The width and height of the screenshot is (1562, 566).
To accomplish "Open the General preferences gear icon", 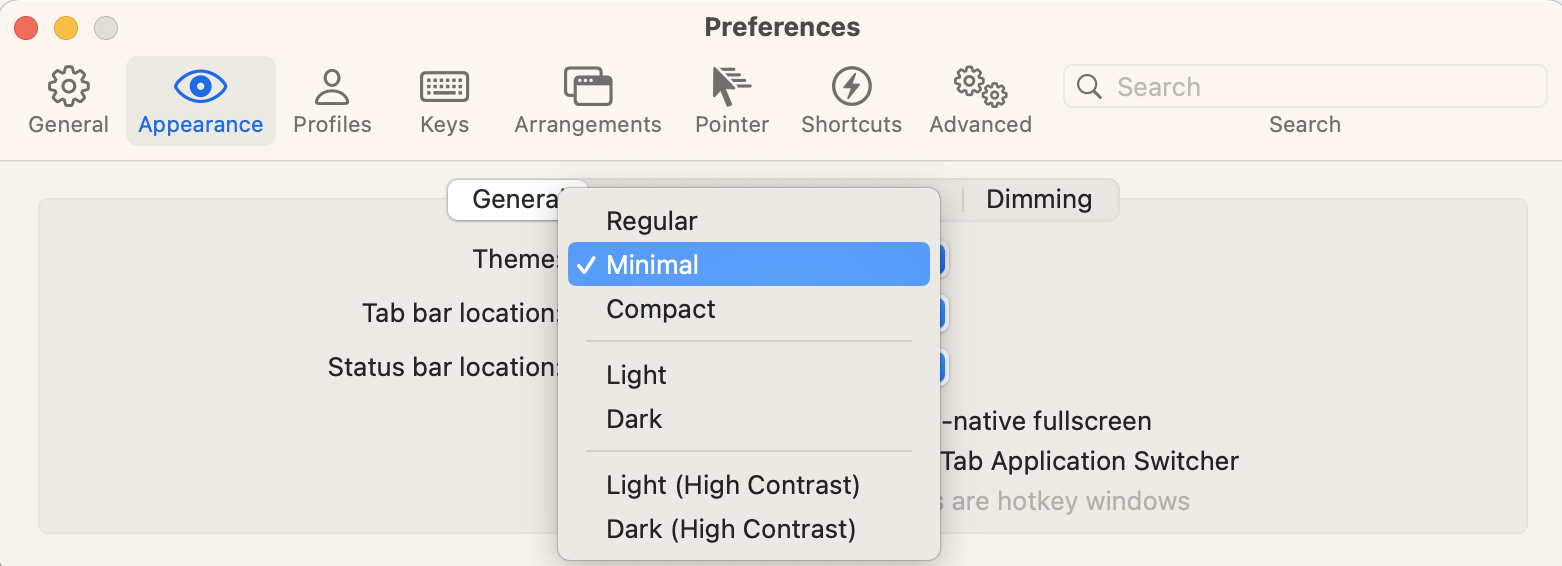I will coord(68,87).
